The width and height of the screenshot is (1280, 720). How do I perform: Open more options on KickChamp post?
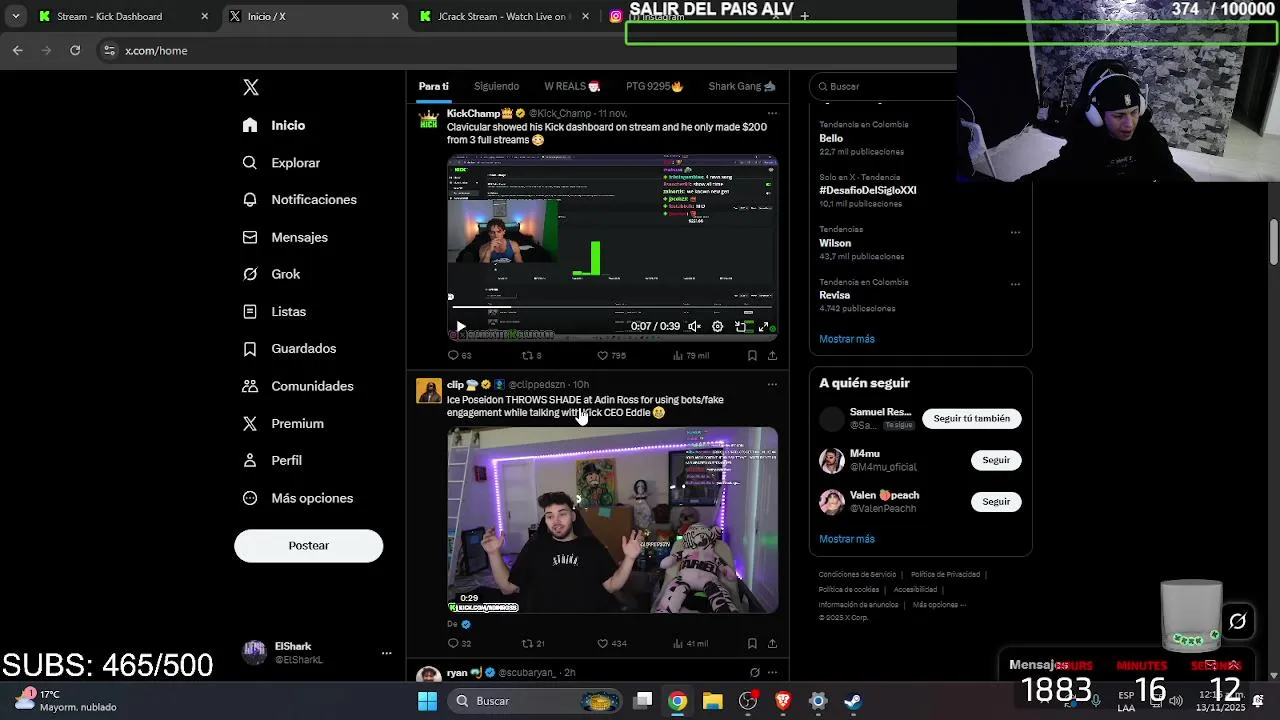pyautogui.click(x=771, y=114)
